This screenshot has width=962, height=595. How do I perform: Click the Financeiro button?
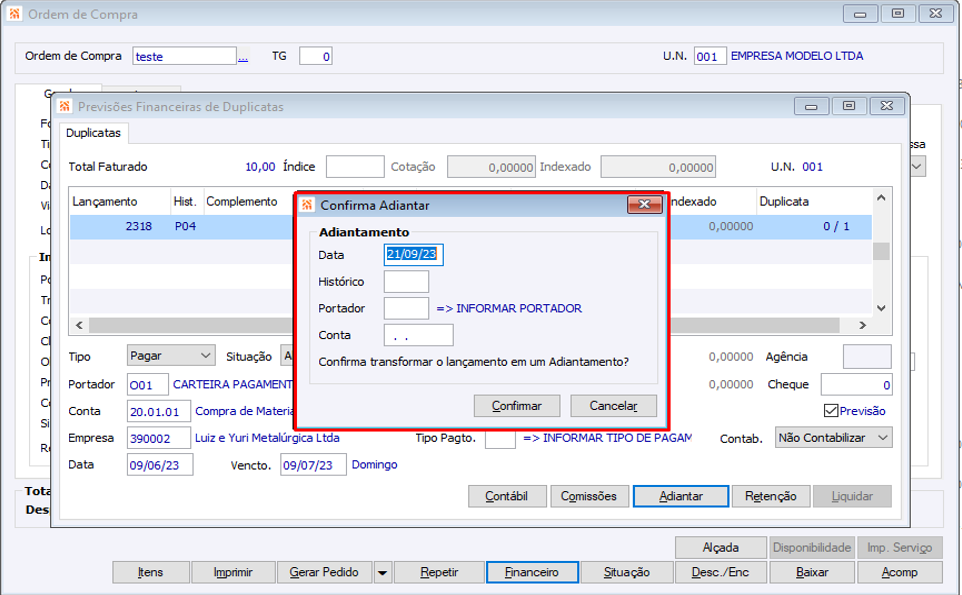(x=532, y=572)
